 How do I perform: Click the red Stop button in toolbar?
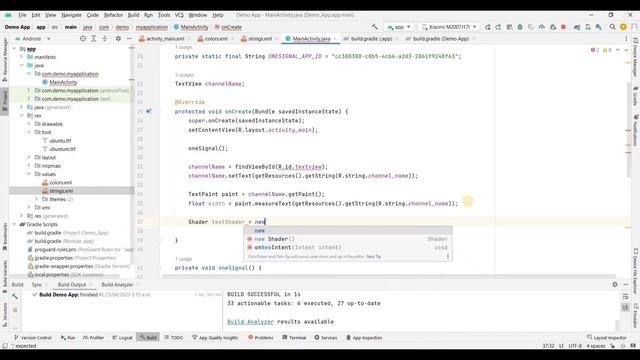click(564, 27)
